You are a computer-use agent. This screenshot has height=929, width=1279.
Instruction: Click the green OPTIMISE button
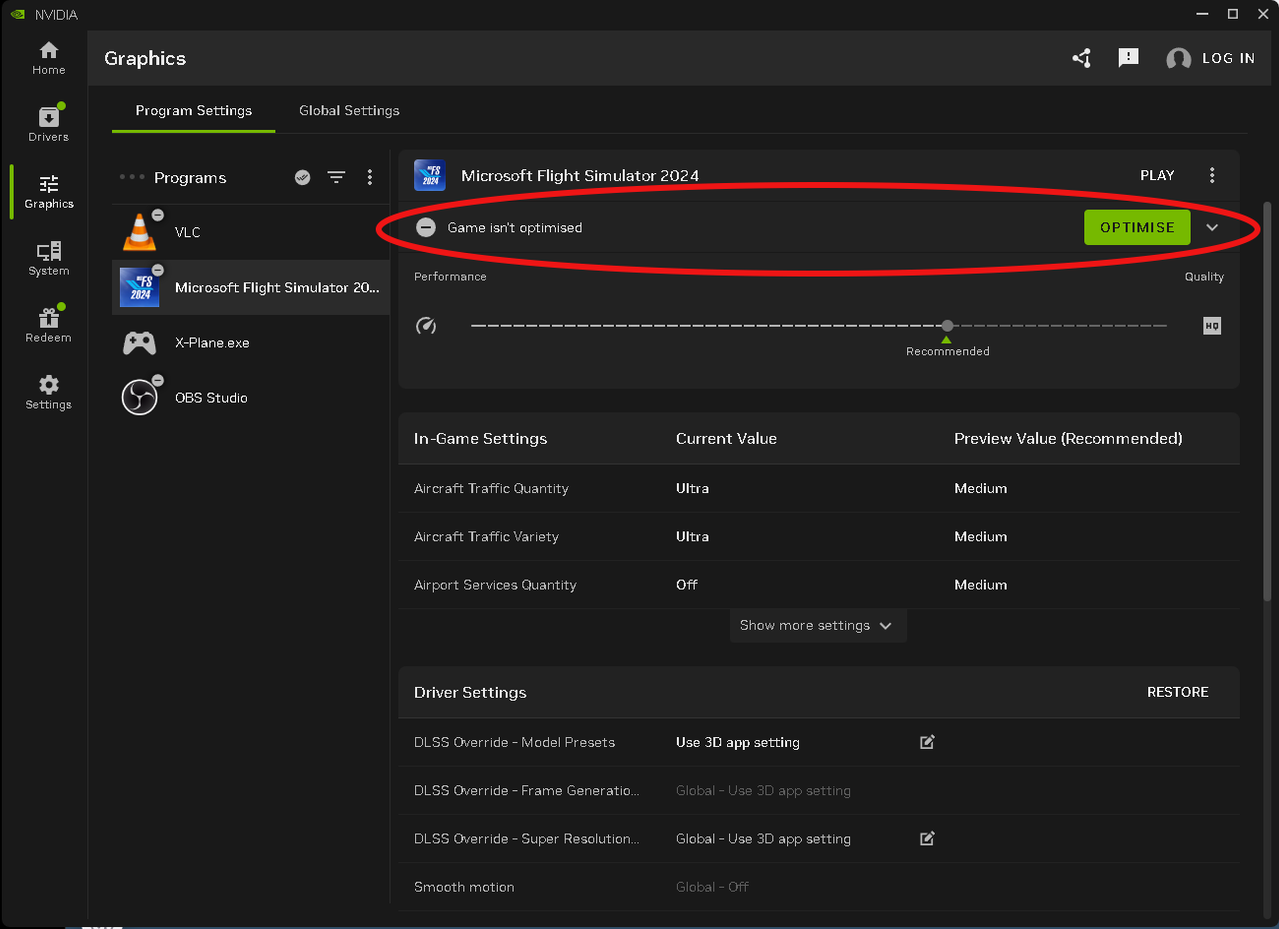(x=1137, y=227)
